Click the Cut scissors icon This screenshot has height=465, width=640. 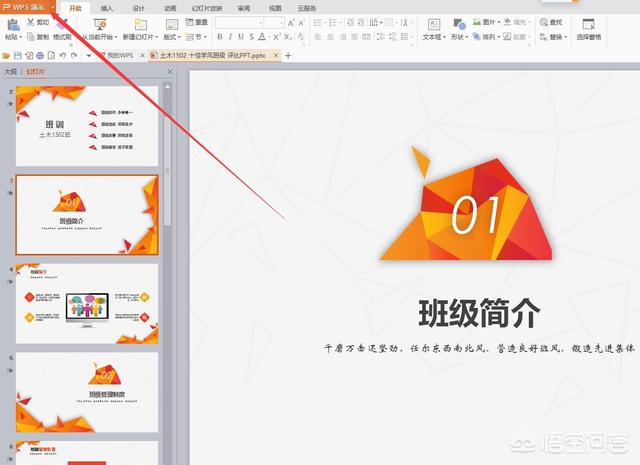tap(32, 21)
